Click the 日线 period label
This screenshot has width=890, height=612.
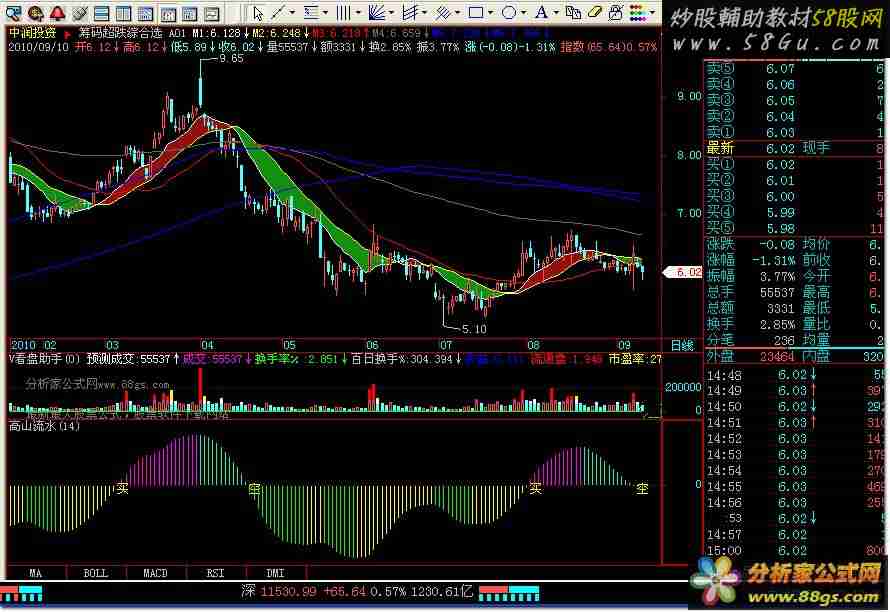[681, 344]
